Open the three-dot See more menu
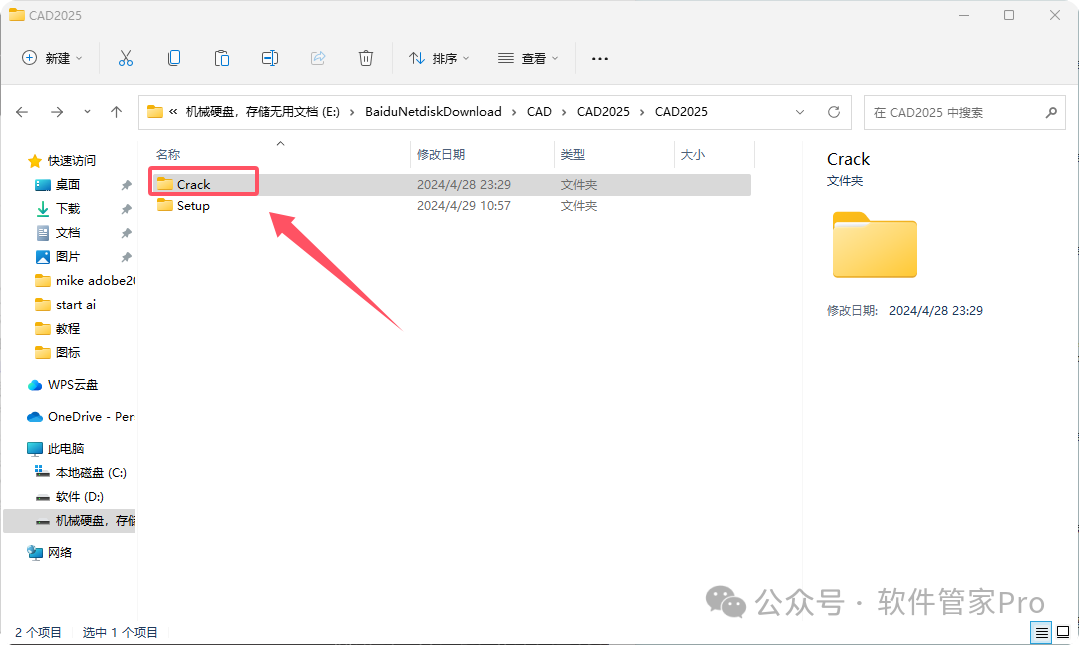Viewport: 1079px width, 645px height. coord(600,59)
